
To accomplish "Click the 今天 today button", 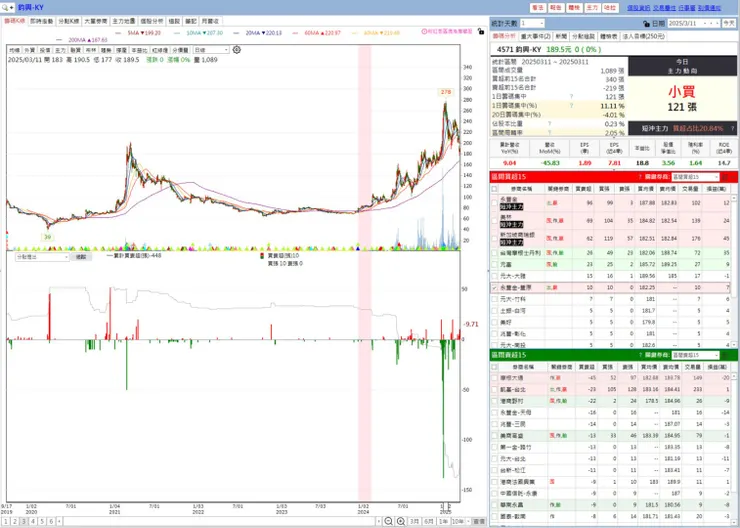I will click(x=728, y=24).
